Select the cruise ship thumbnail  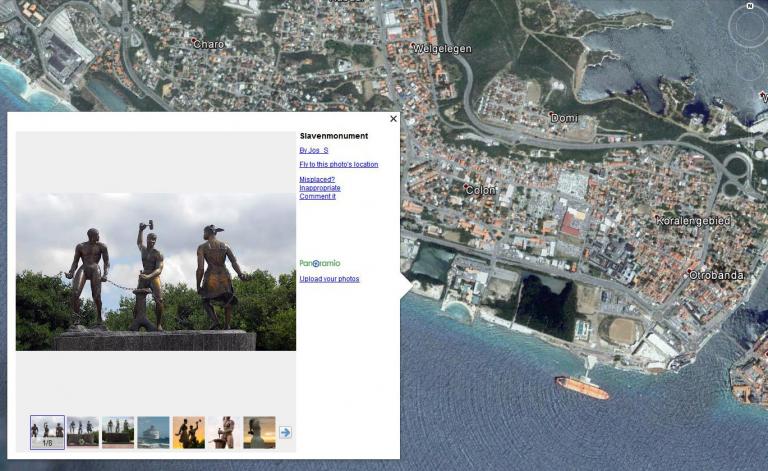pyautogui.click(x=153, y=432)
